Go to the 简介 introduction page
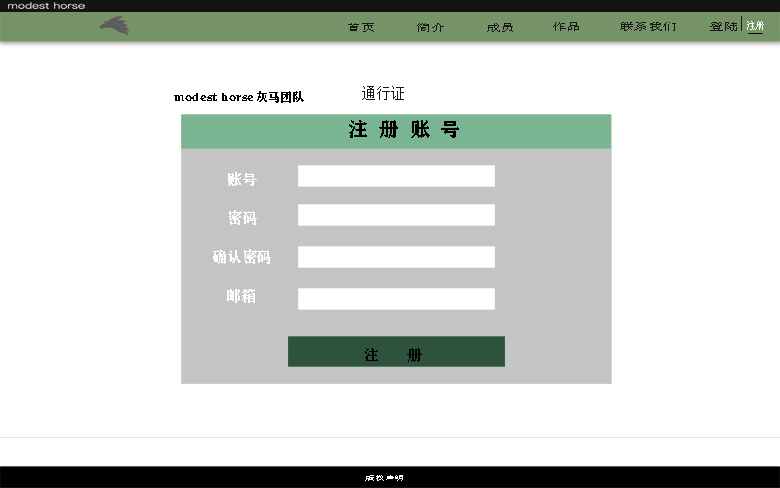The image size is (780, 488). point(430,27)
